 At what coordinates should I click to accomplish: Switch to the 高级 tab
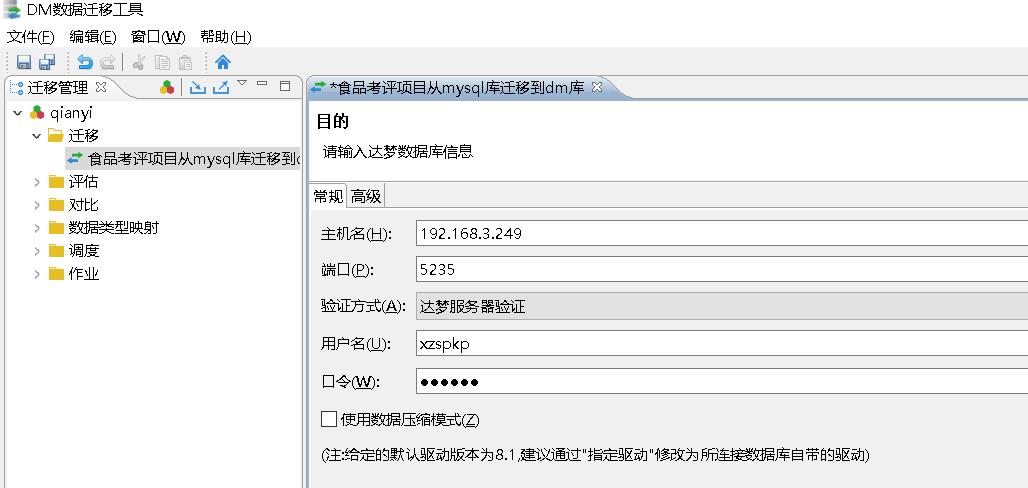(366, 196)
